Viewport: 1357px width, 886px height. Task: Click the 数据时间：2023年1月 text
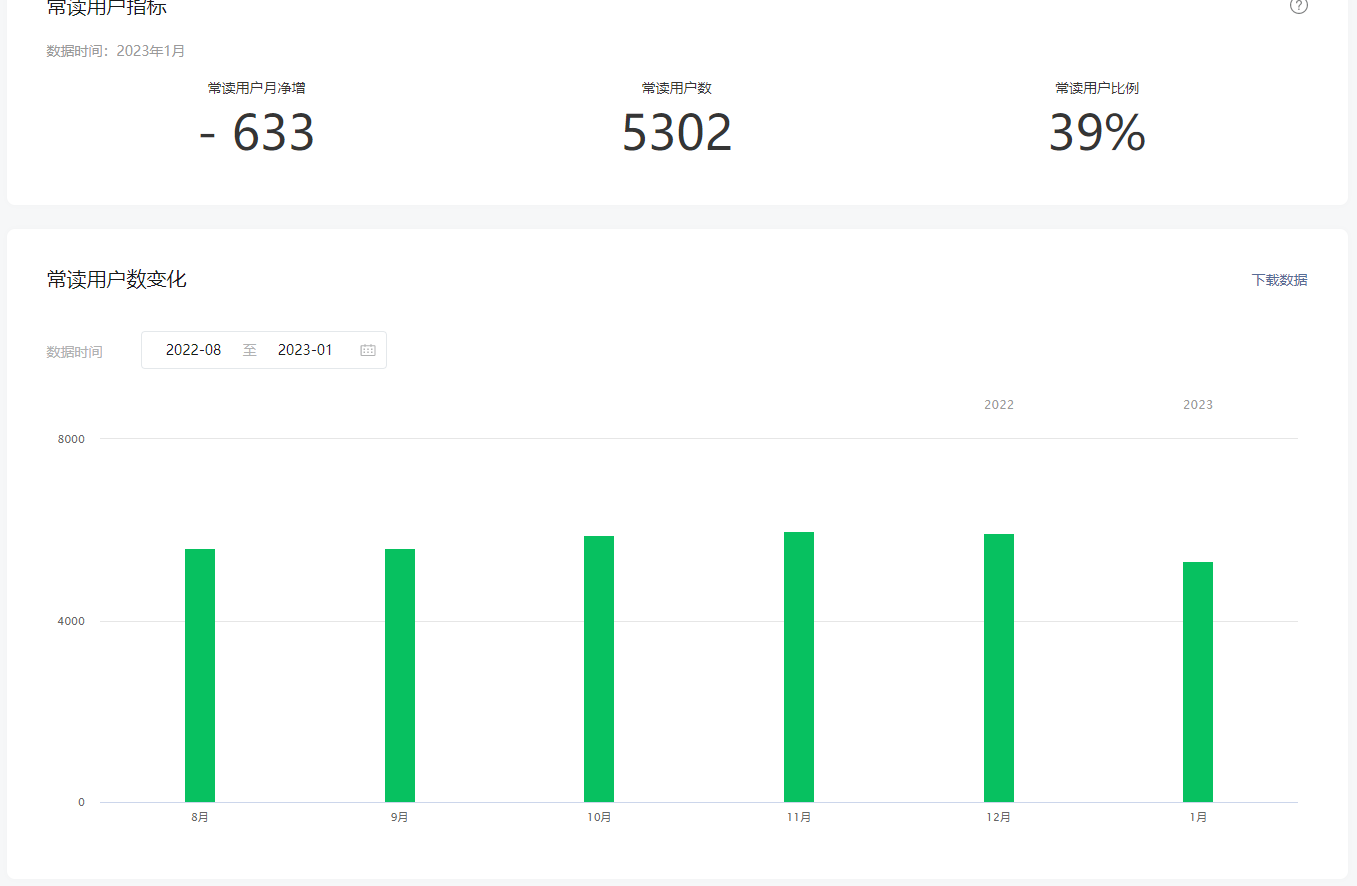116,51
